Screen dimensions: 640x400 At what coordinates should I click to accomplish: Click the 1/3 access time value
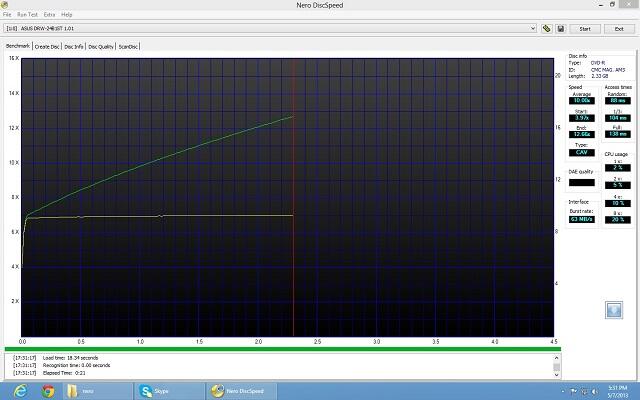pyautogui.click(x=618, y=118)
